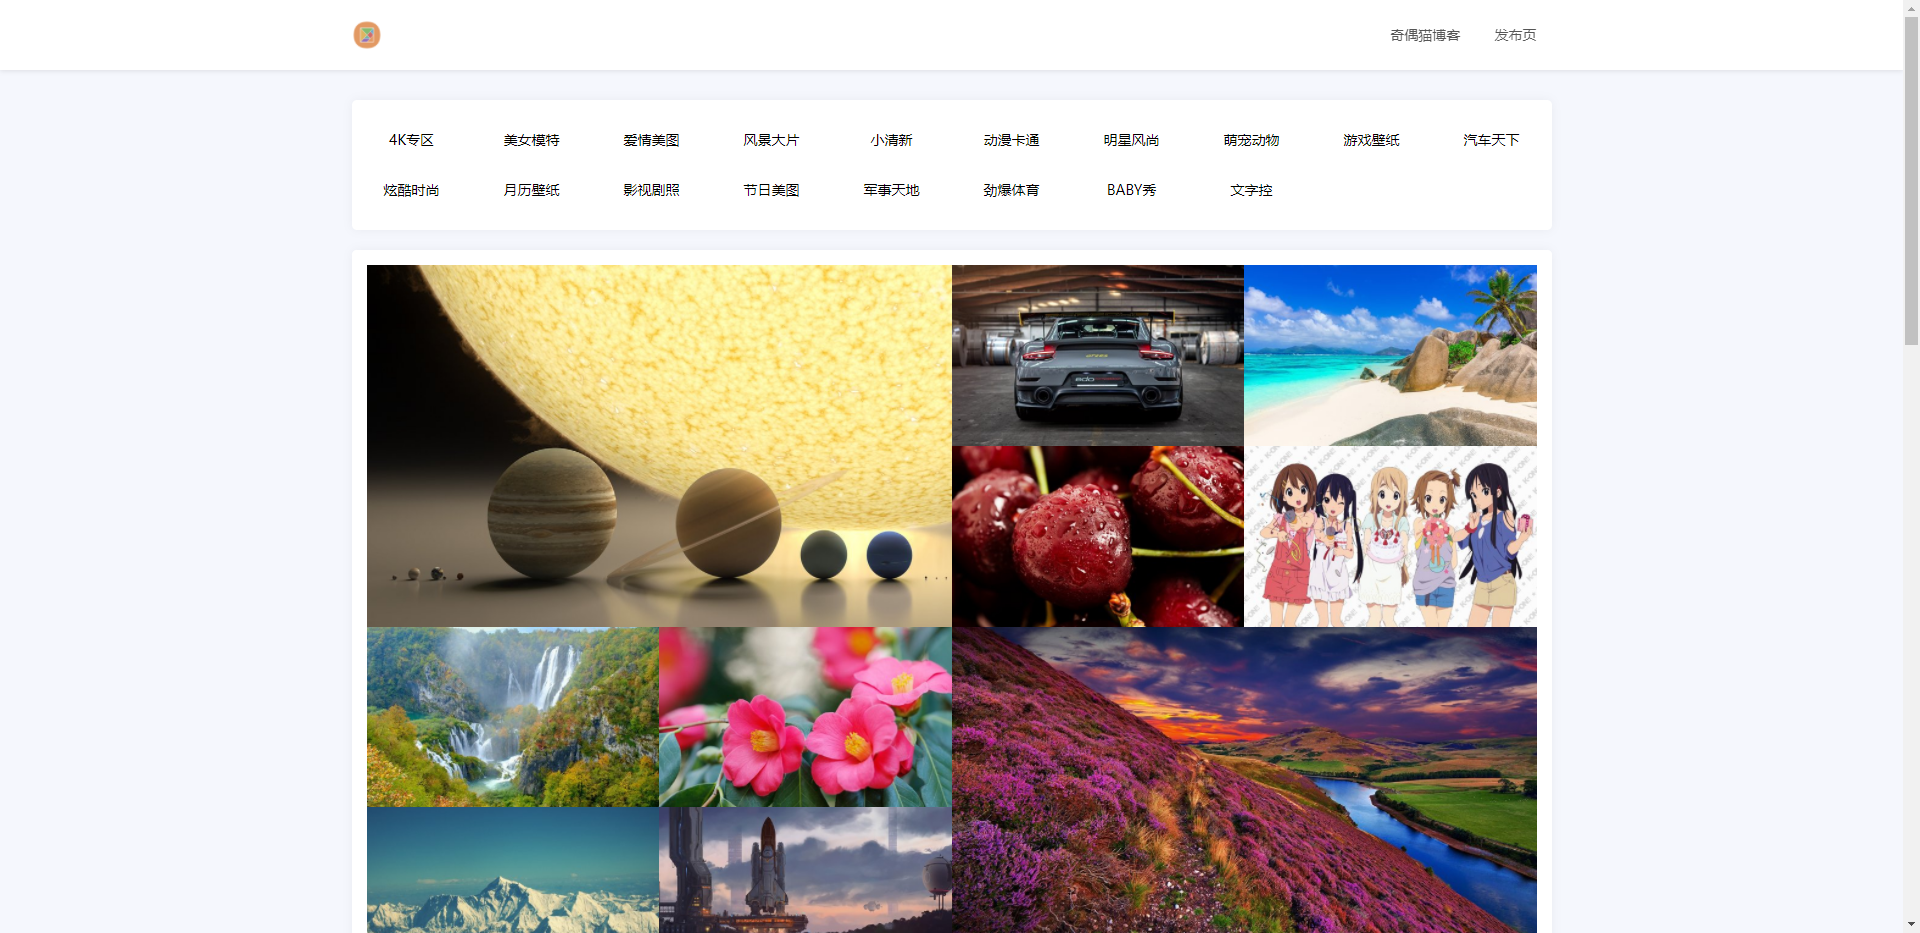
Task: Open the 明星风尚 category
Action: click(x=1131, y=140)
